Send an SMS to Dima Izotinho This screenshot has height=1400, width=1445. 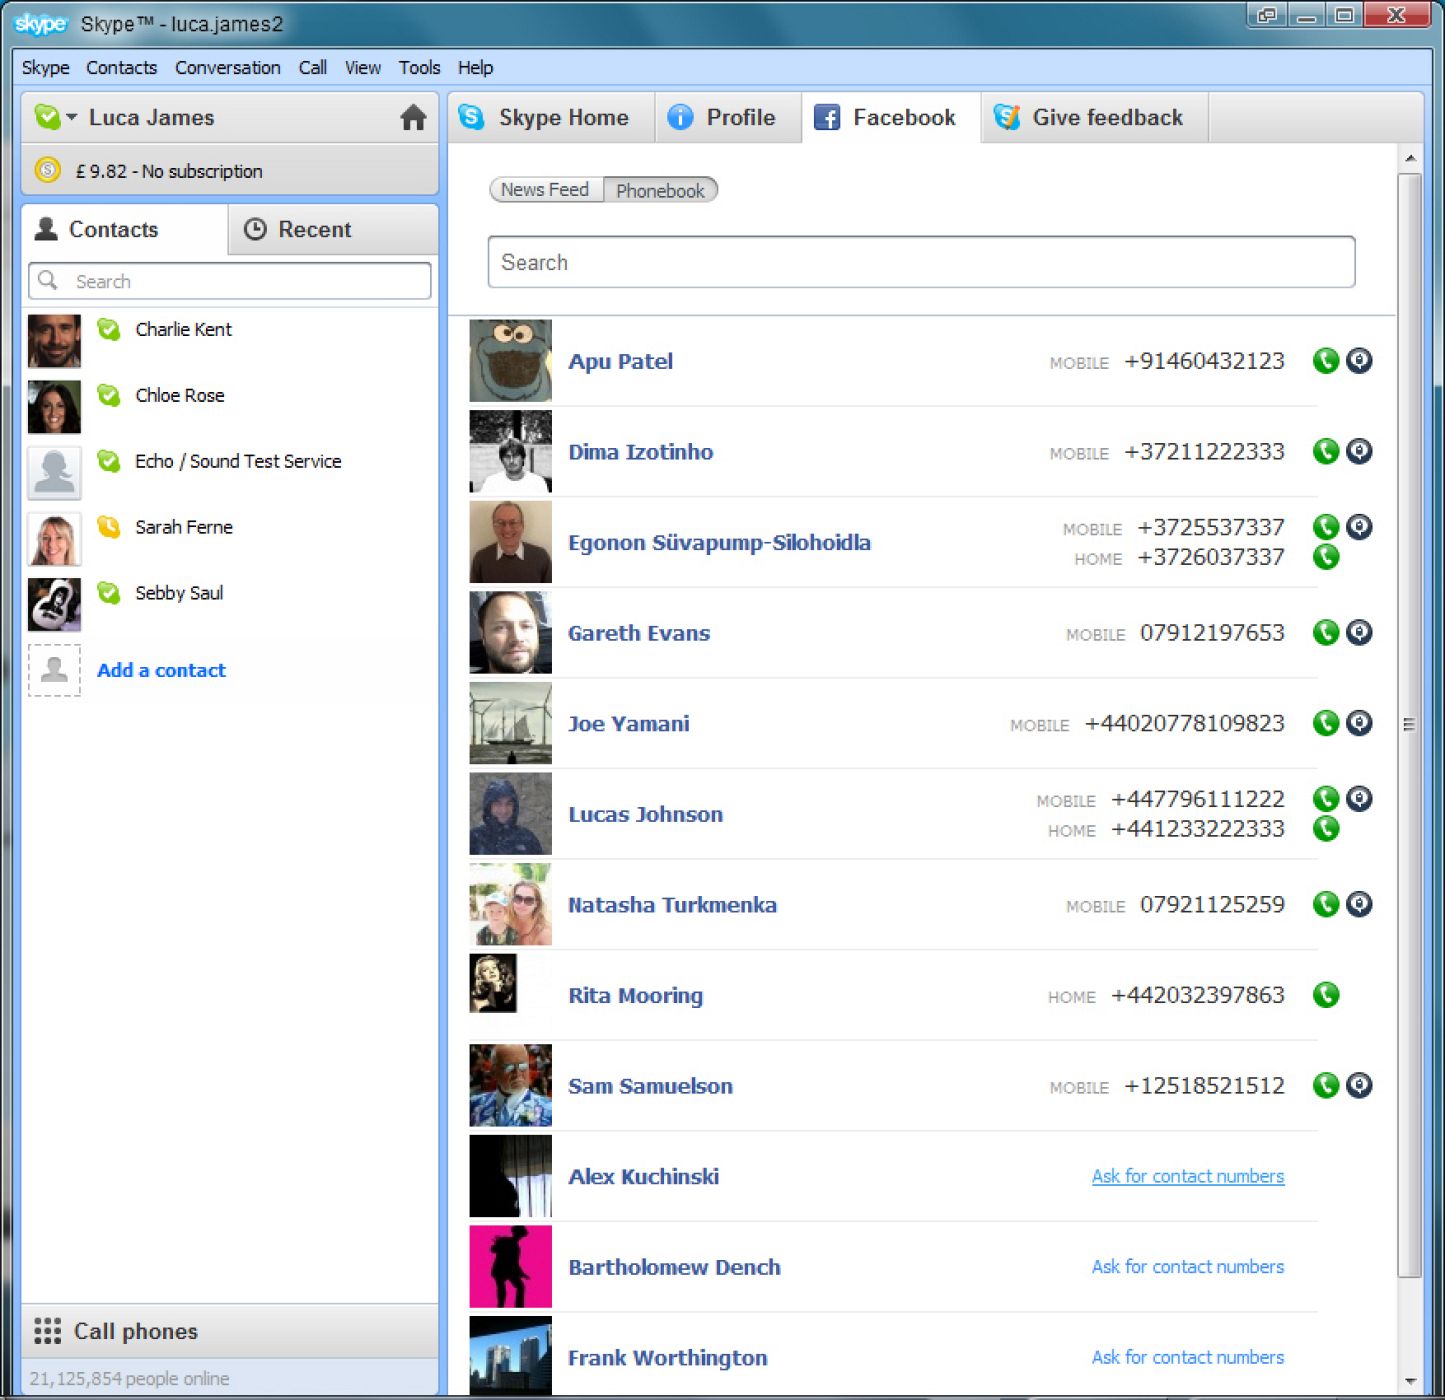tap(1358, 451)
